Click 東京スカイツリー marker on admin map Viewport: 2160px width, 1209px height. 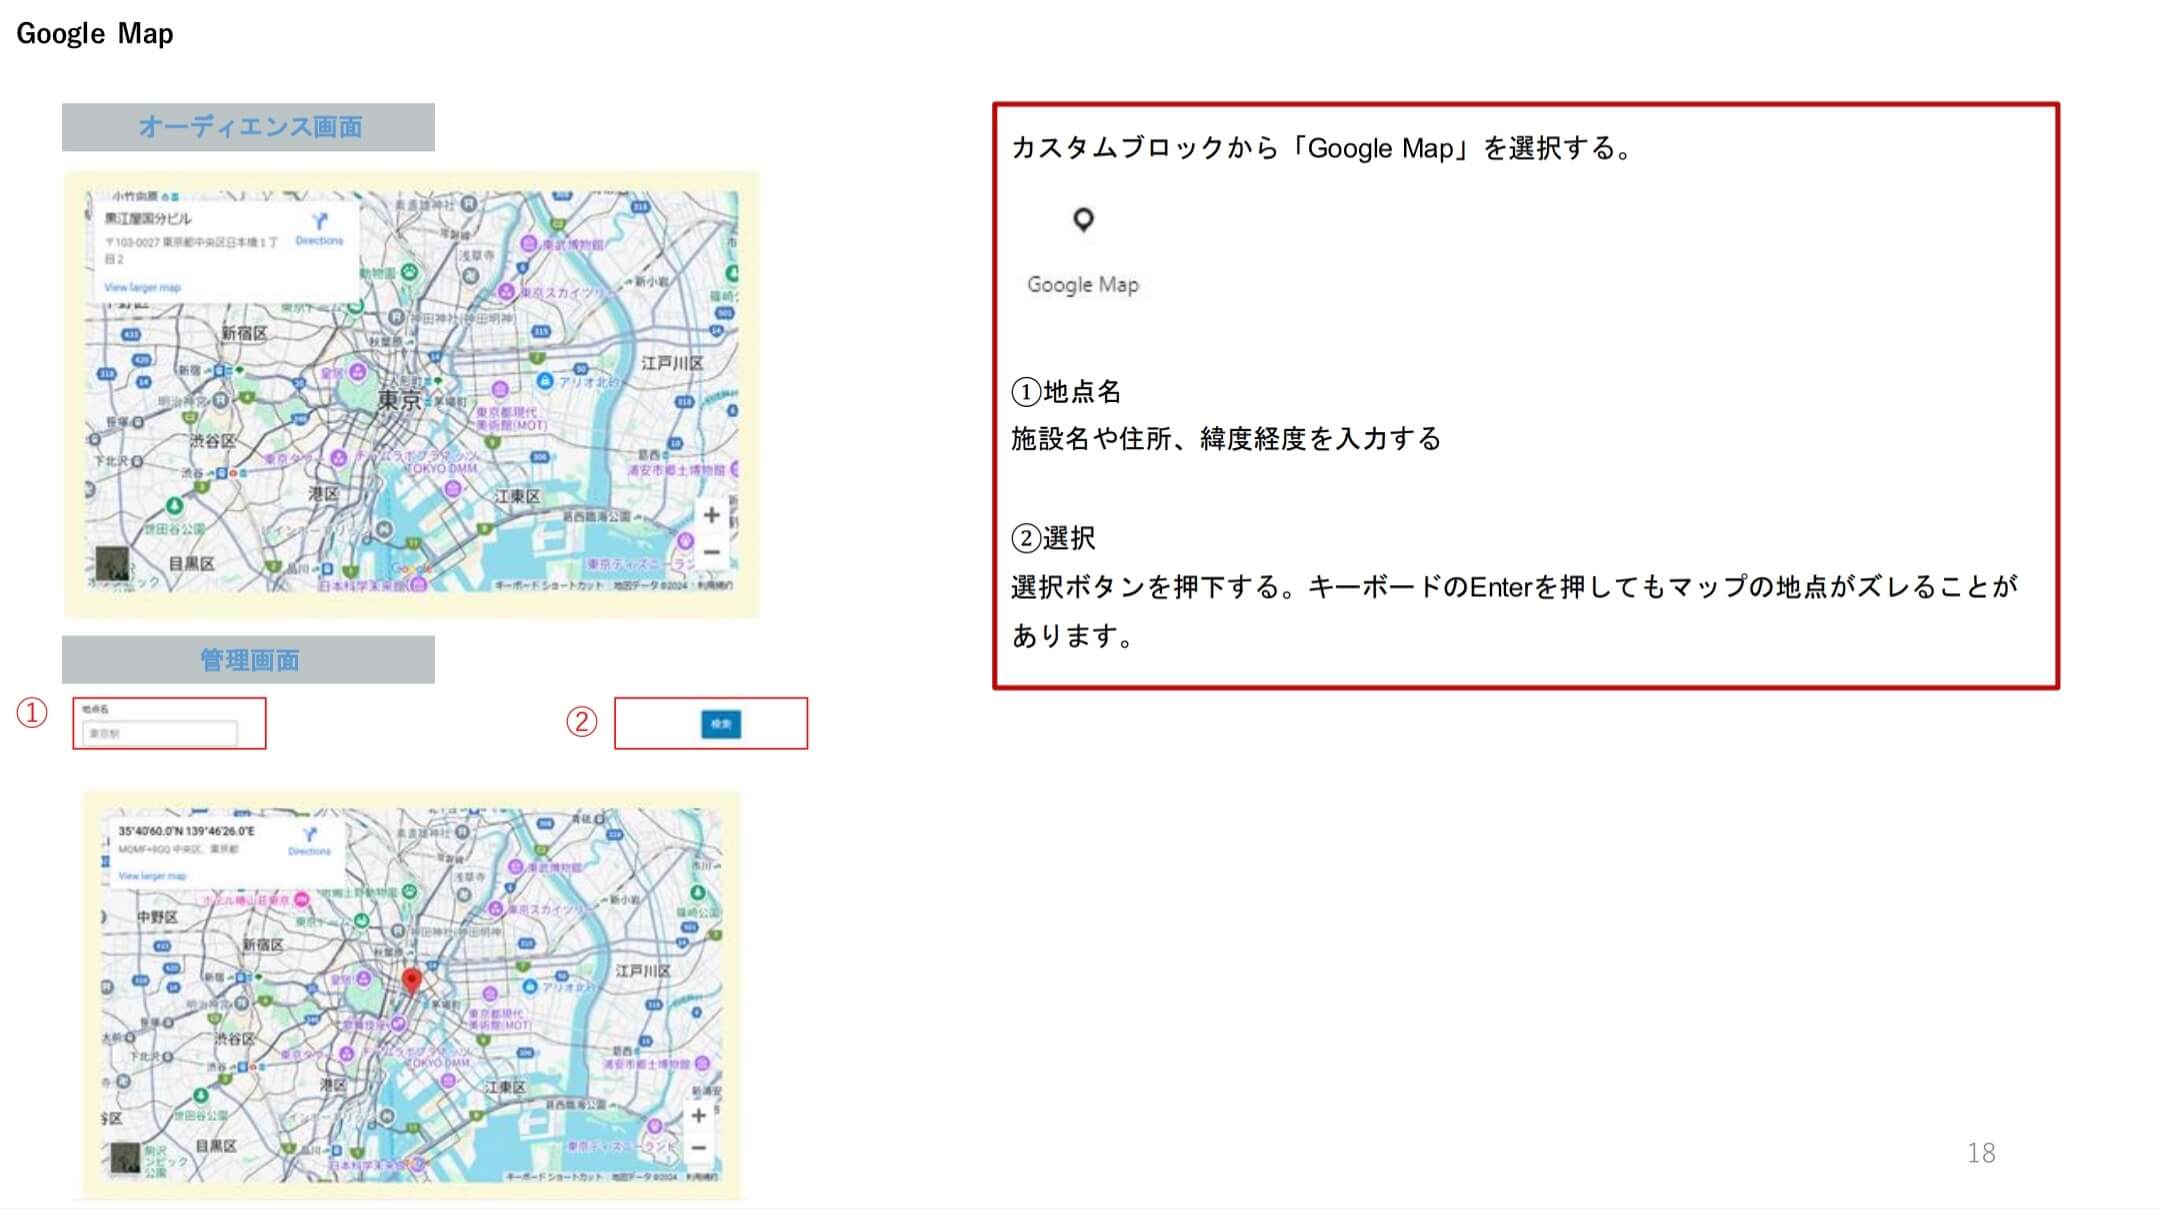tap(495, 909)
